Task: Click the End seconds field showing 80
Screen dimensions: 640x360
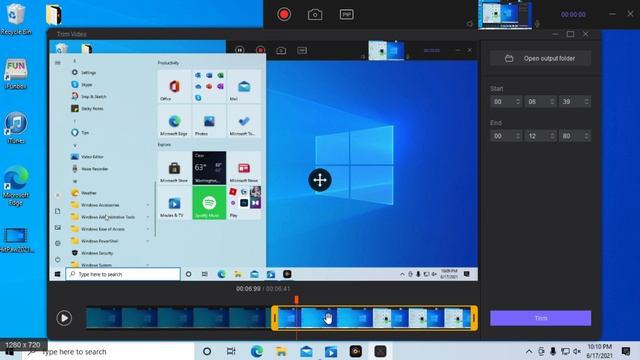Action: click(575, 136)
